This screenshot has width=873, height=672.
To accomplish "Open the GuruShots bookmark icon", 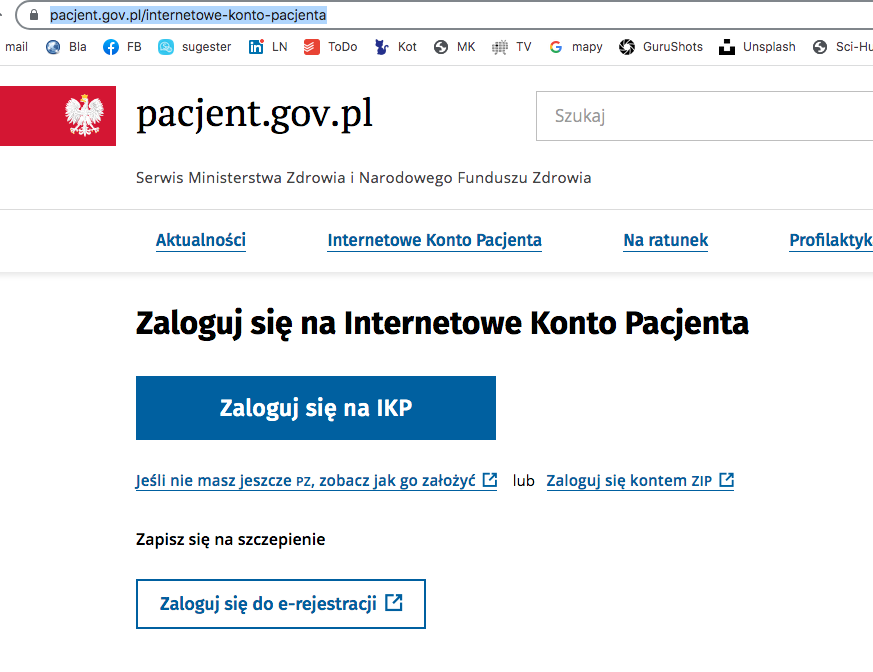I will tap(627, 47).
